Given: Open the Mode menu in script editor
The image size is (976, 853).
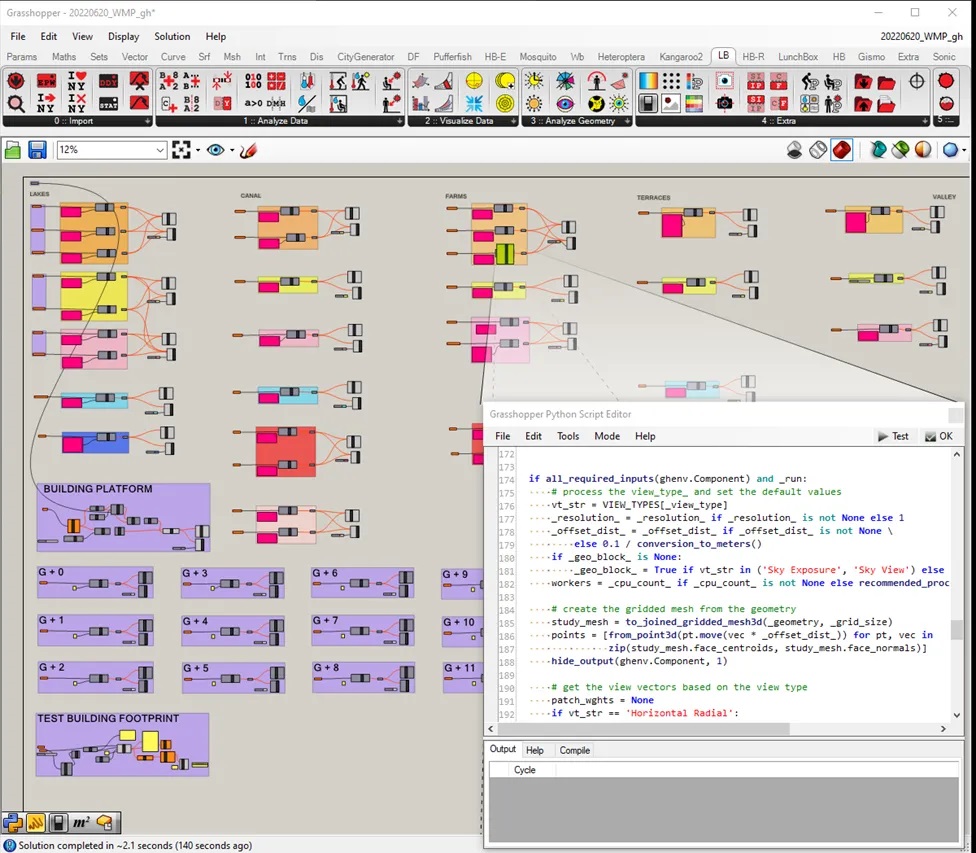Looking at the screenshot, I should click(607, 436).
